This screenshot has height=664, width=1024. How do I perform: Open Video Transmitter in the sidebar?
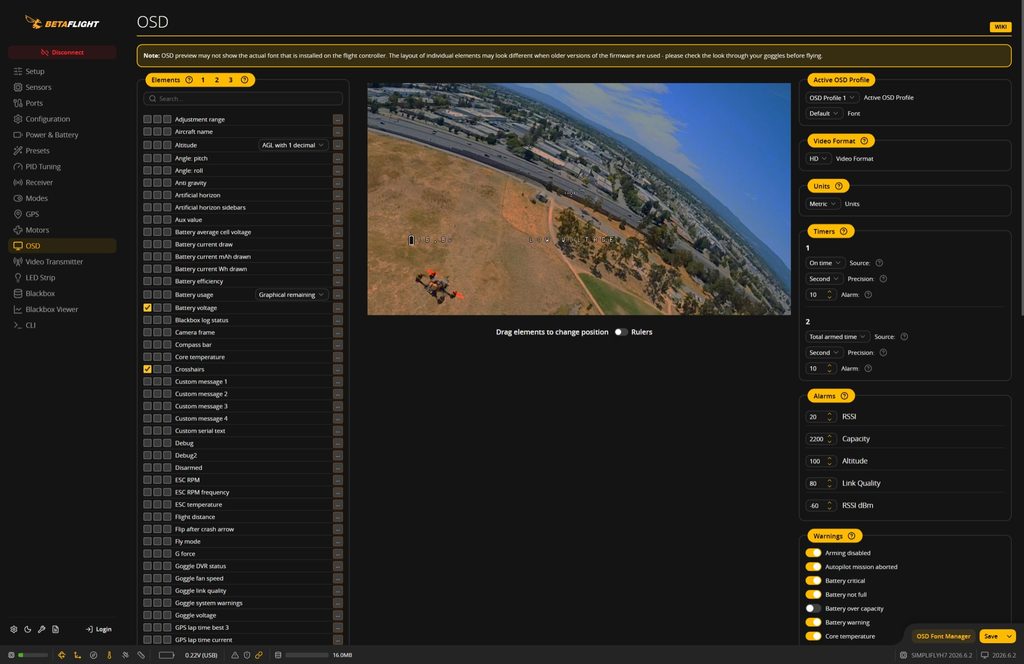[x=62, y=262]
